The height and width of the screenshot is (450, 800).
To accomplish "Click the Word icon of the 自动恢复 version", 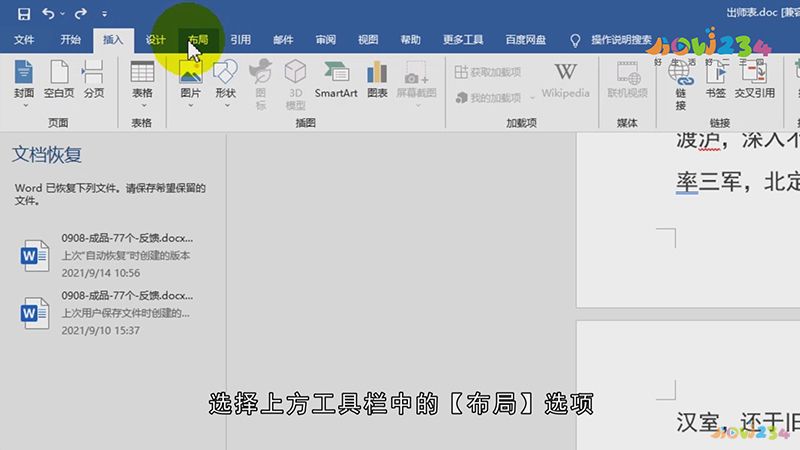I will coord(34,255).
